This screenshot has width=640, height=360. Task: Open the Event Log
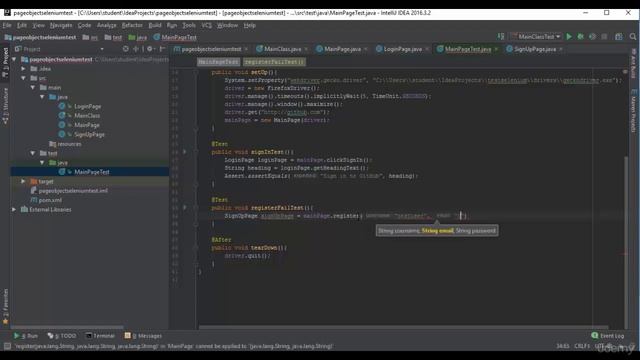point(608,336)
